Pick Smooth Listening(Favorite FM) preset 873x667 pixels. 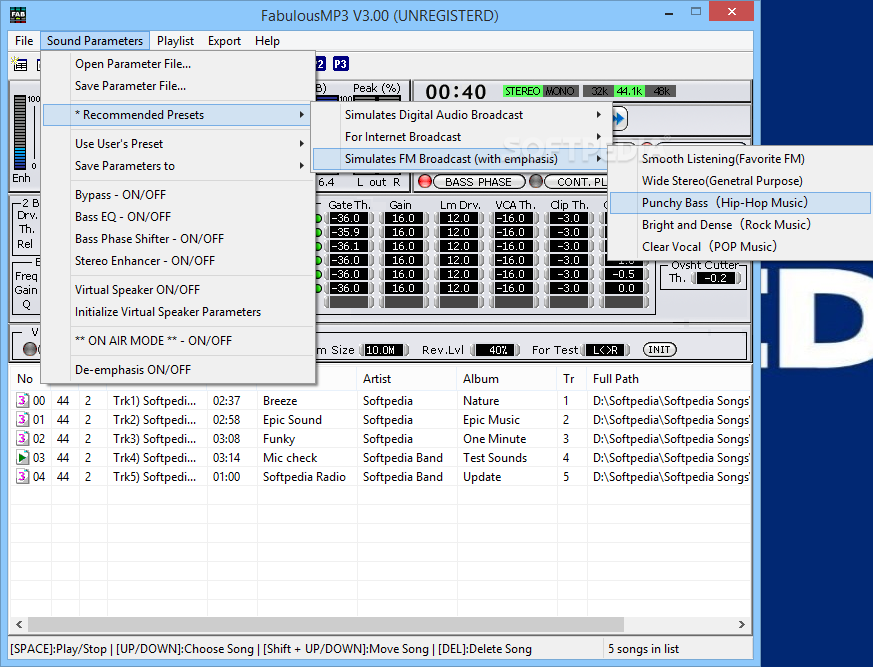click(740, 159)
